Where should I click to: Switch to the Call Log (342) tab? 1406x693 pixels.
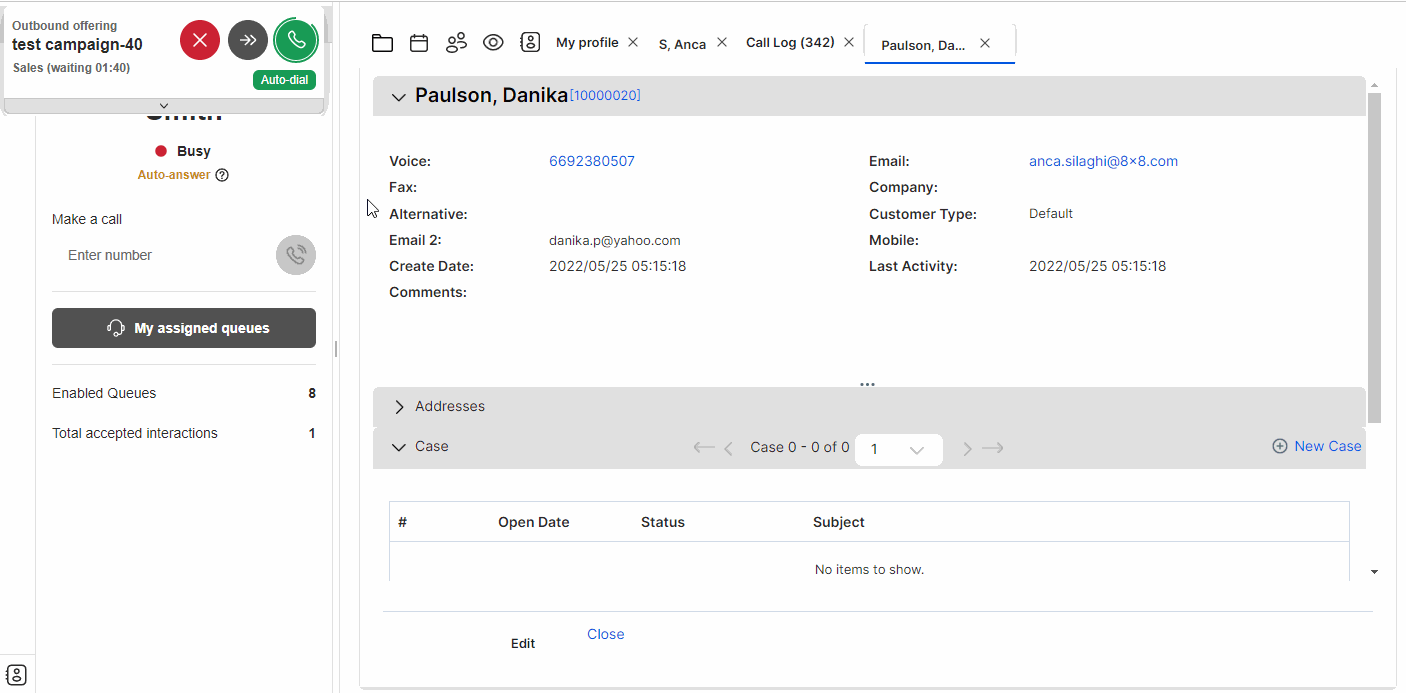pyautogui.click(x=790, y=42)
